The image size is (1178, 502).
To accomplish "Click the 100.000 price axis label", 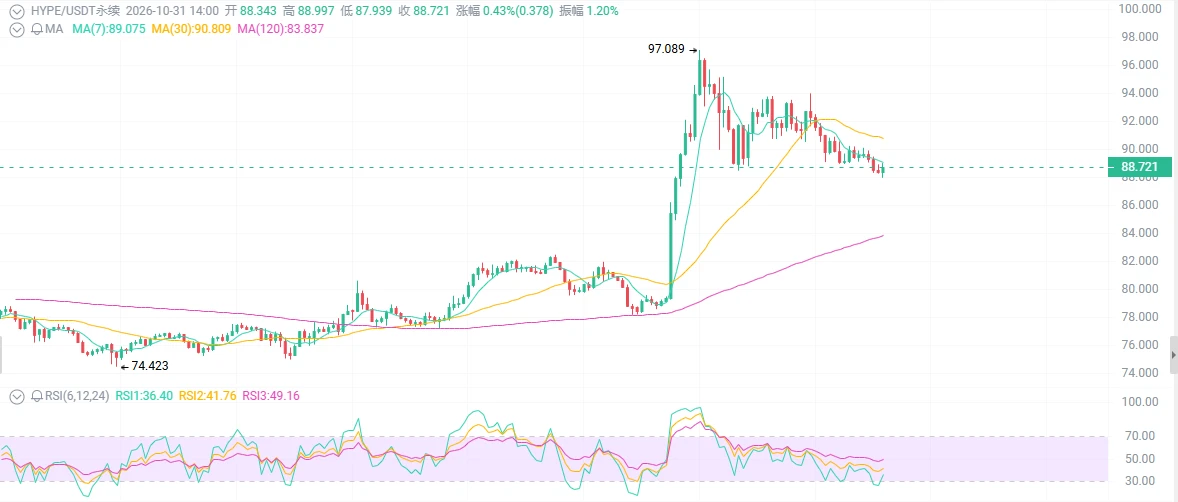I will click(x=1138, y=8).
